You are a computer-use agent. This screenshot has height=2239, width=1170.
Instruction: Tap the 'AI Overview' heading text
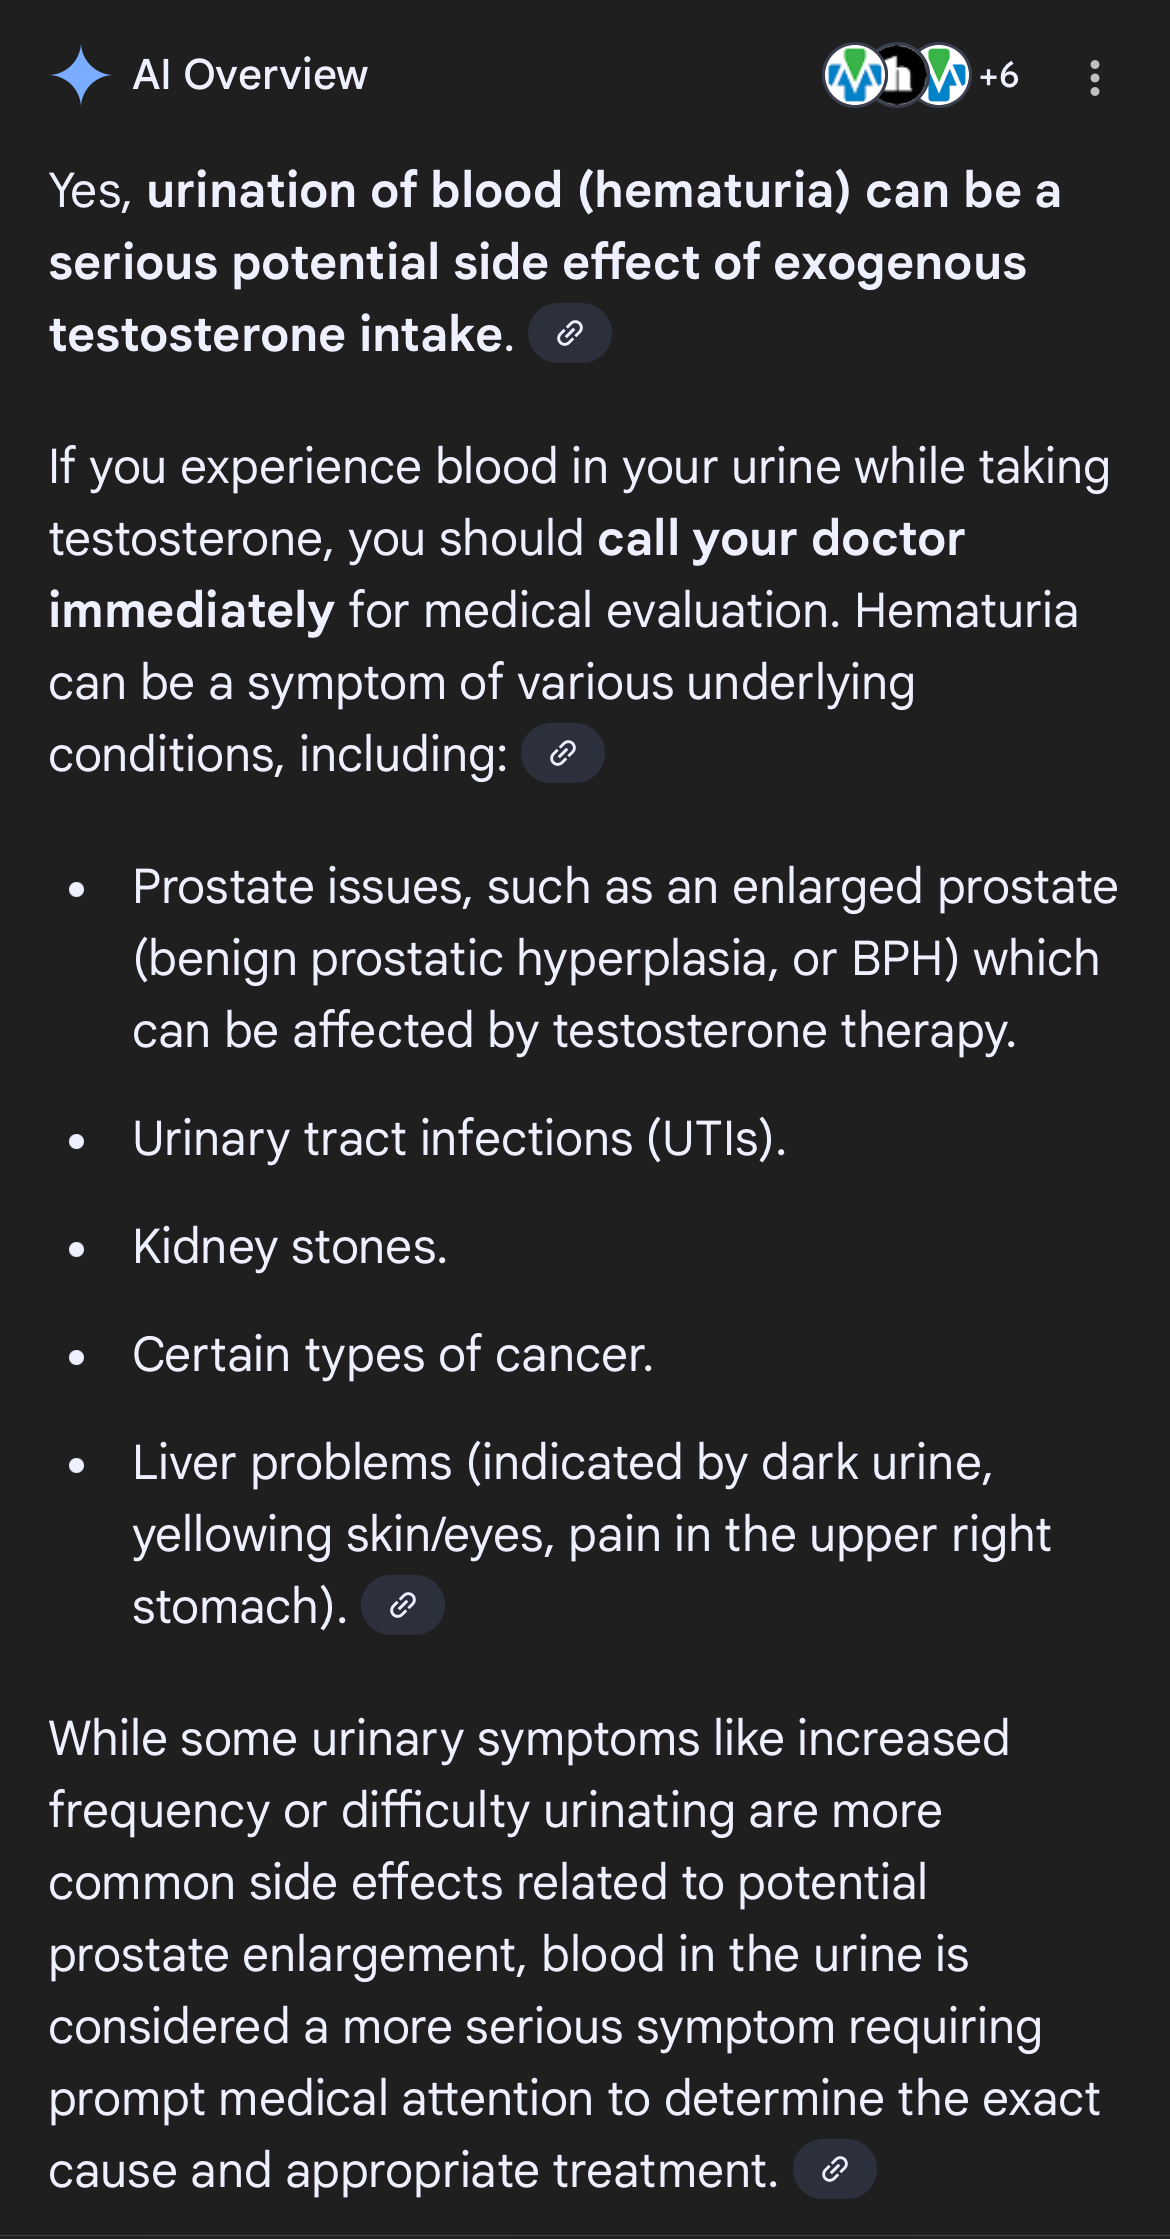pyautogui.click(x=250, y=76)
